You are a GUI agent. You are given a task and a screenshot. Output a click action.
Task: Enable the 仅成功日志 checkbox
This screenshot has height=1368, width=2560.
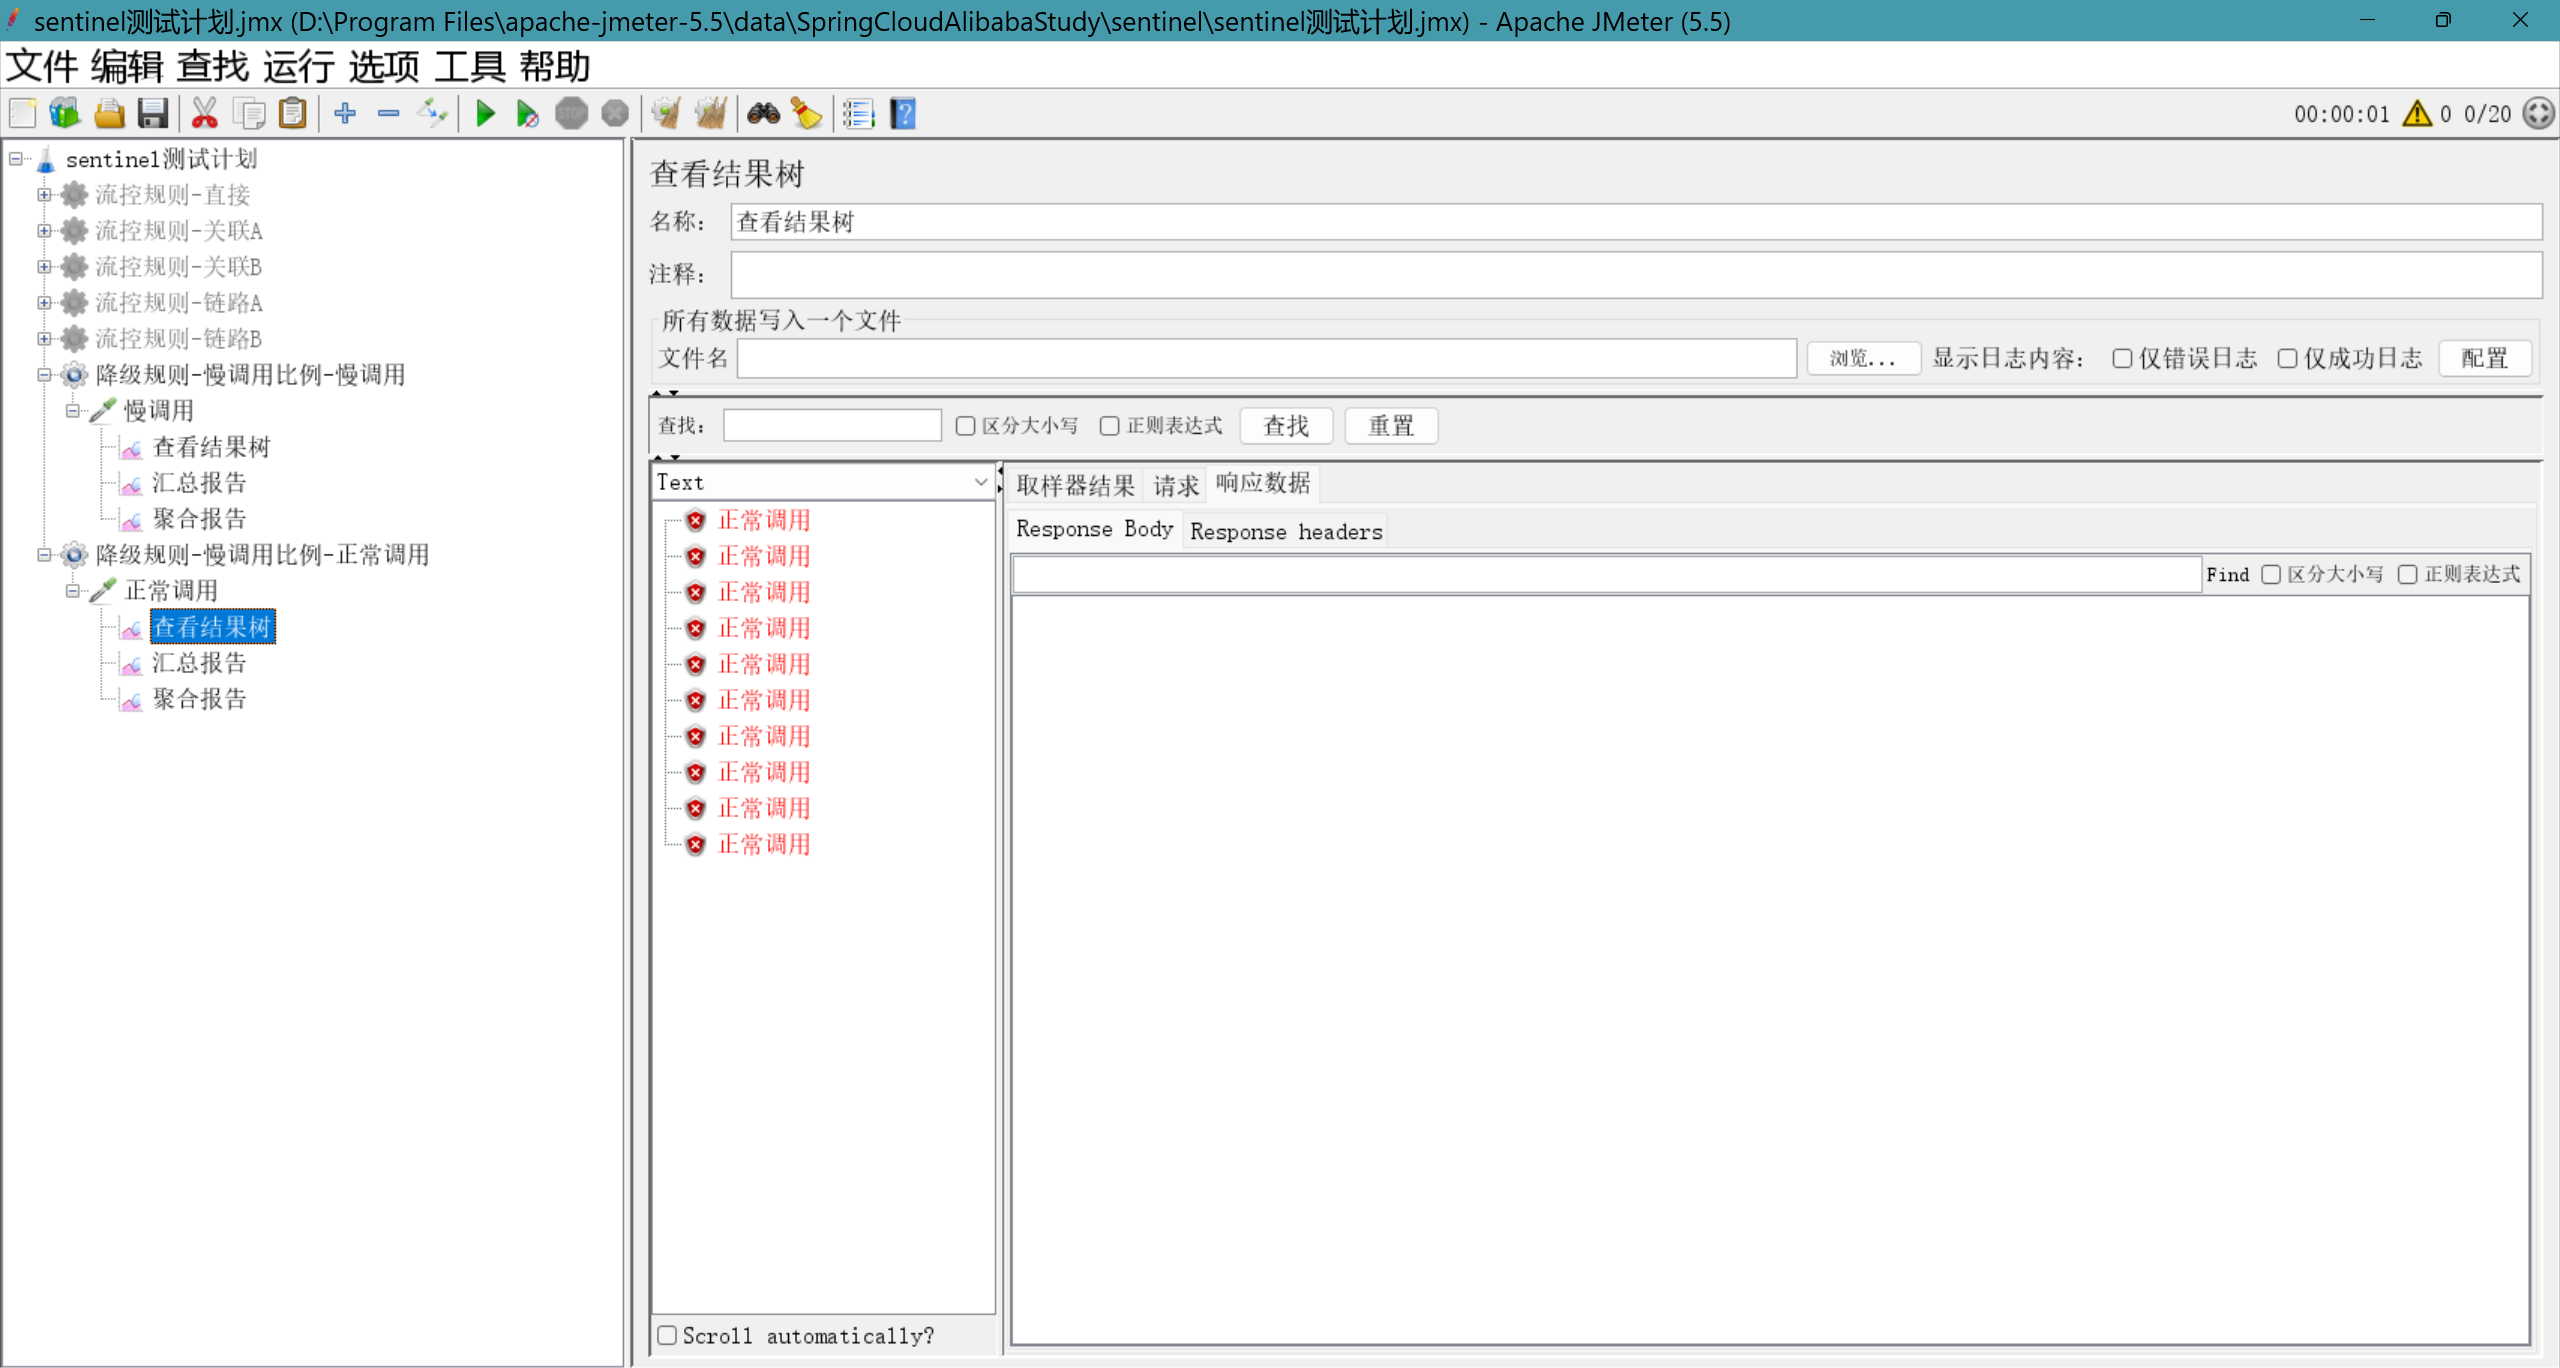[x=2287, y=358]
